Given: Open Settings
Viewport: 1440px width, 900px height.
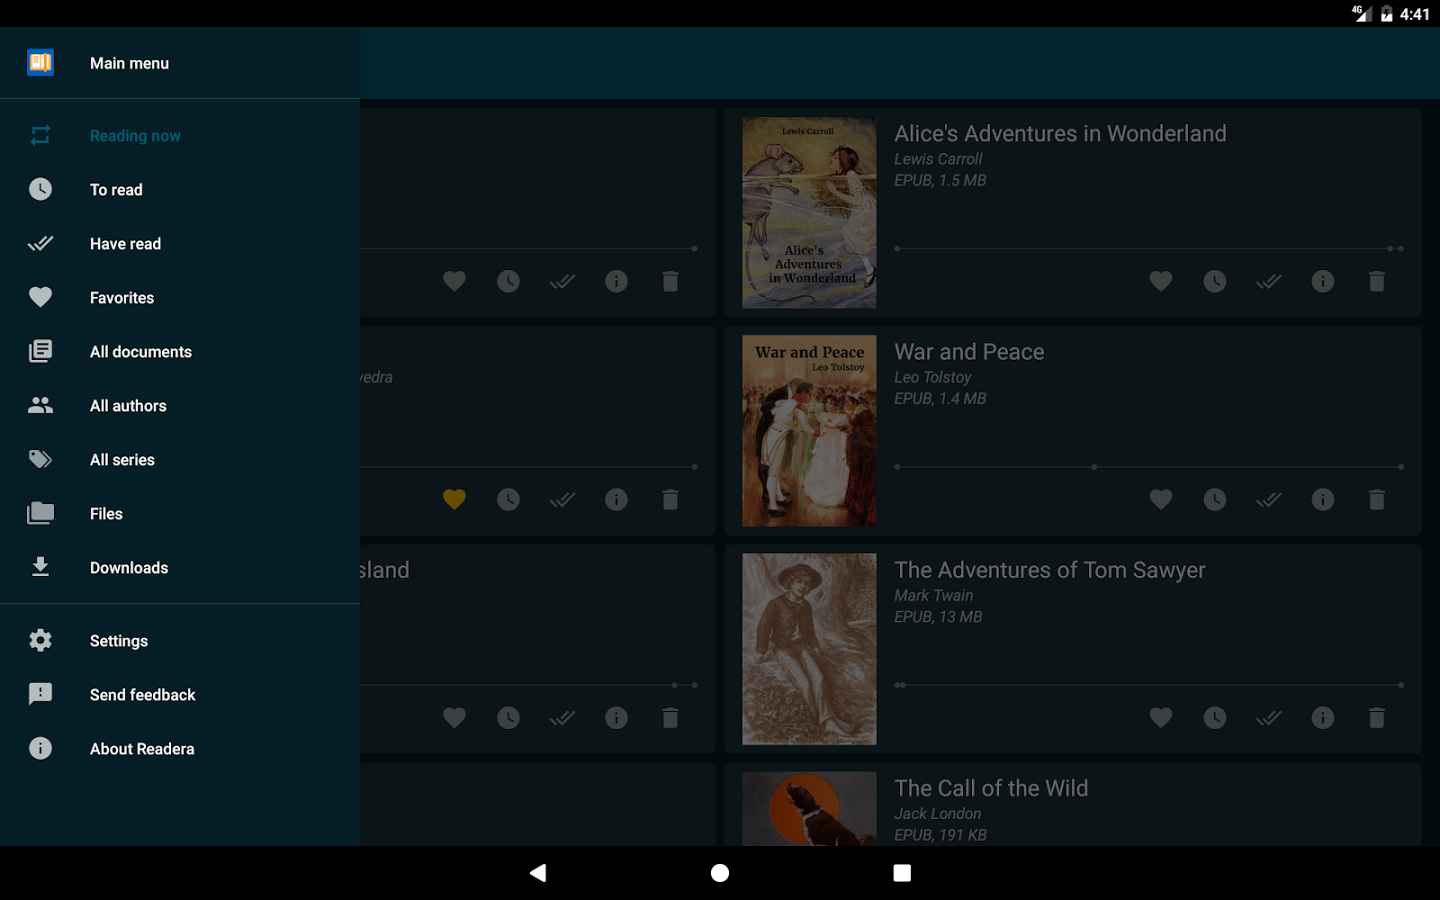Looking at the screenshot, I should point(180,640).
